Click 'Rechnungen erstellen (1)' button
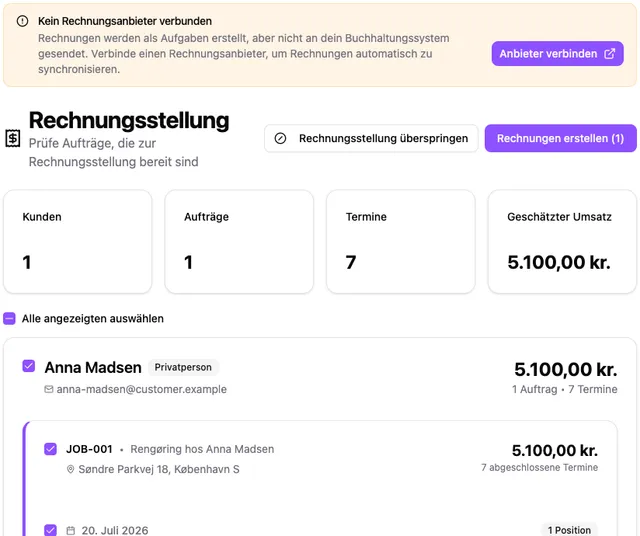This screenshot has width=640, height=536. [x=560, y=138]
